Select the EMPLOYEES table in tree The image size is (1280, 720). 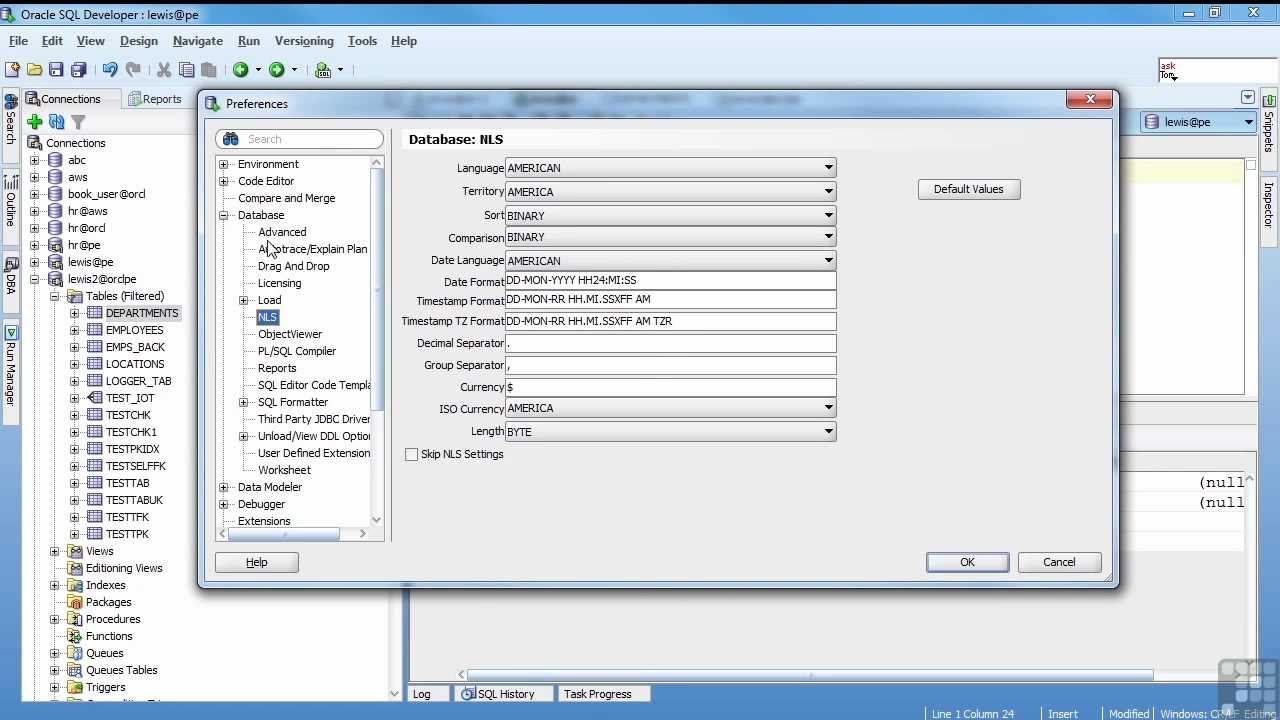pyautogui.click(x=134, y=330)
